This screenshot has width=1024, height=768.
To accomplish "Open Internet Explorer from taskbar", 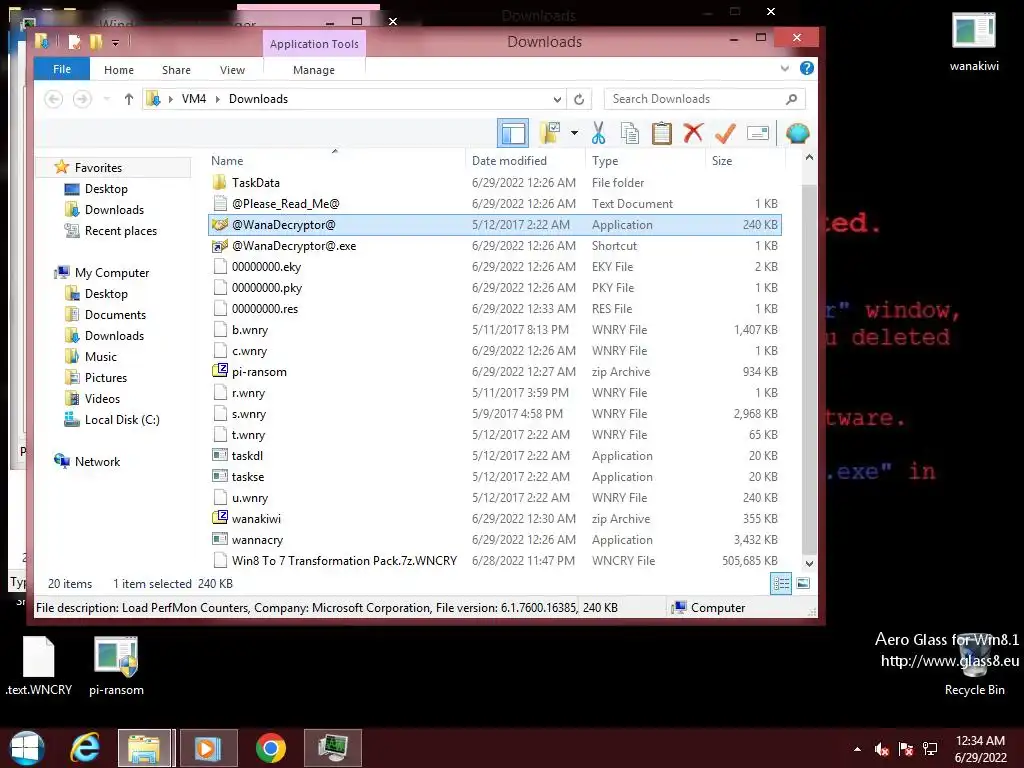I will (85, 748).
